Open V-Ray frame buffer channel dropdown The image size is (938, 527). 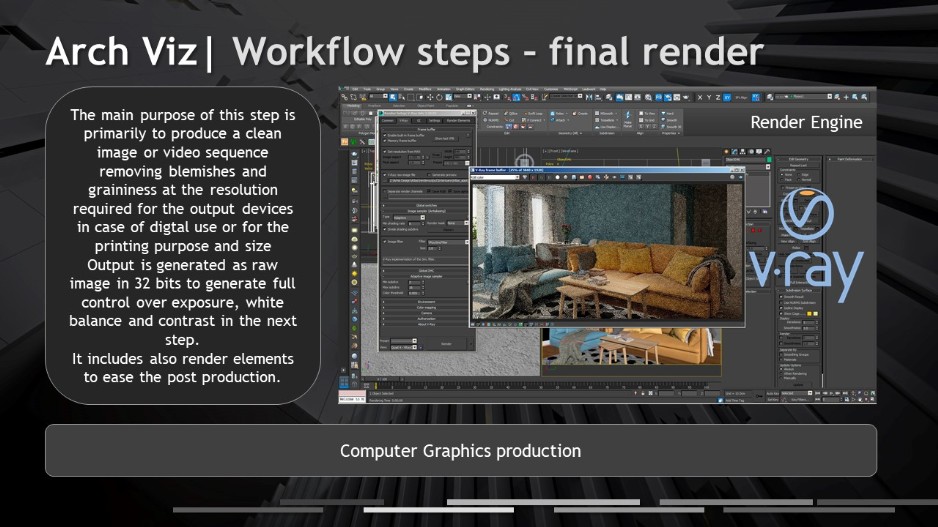(x=494, y=177)
